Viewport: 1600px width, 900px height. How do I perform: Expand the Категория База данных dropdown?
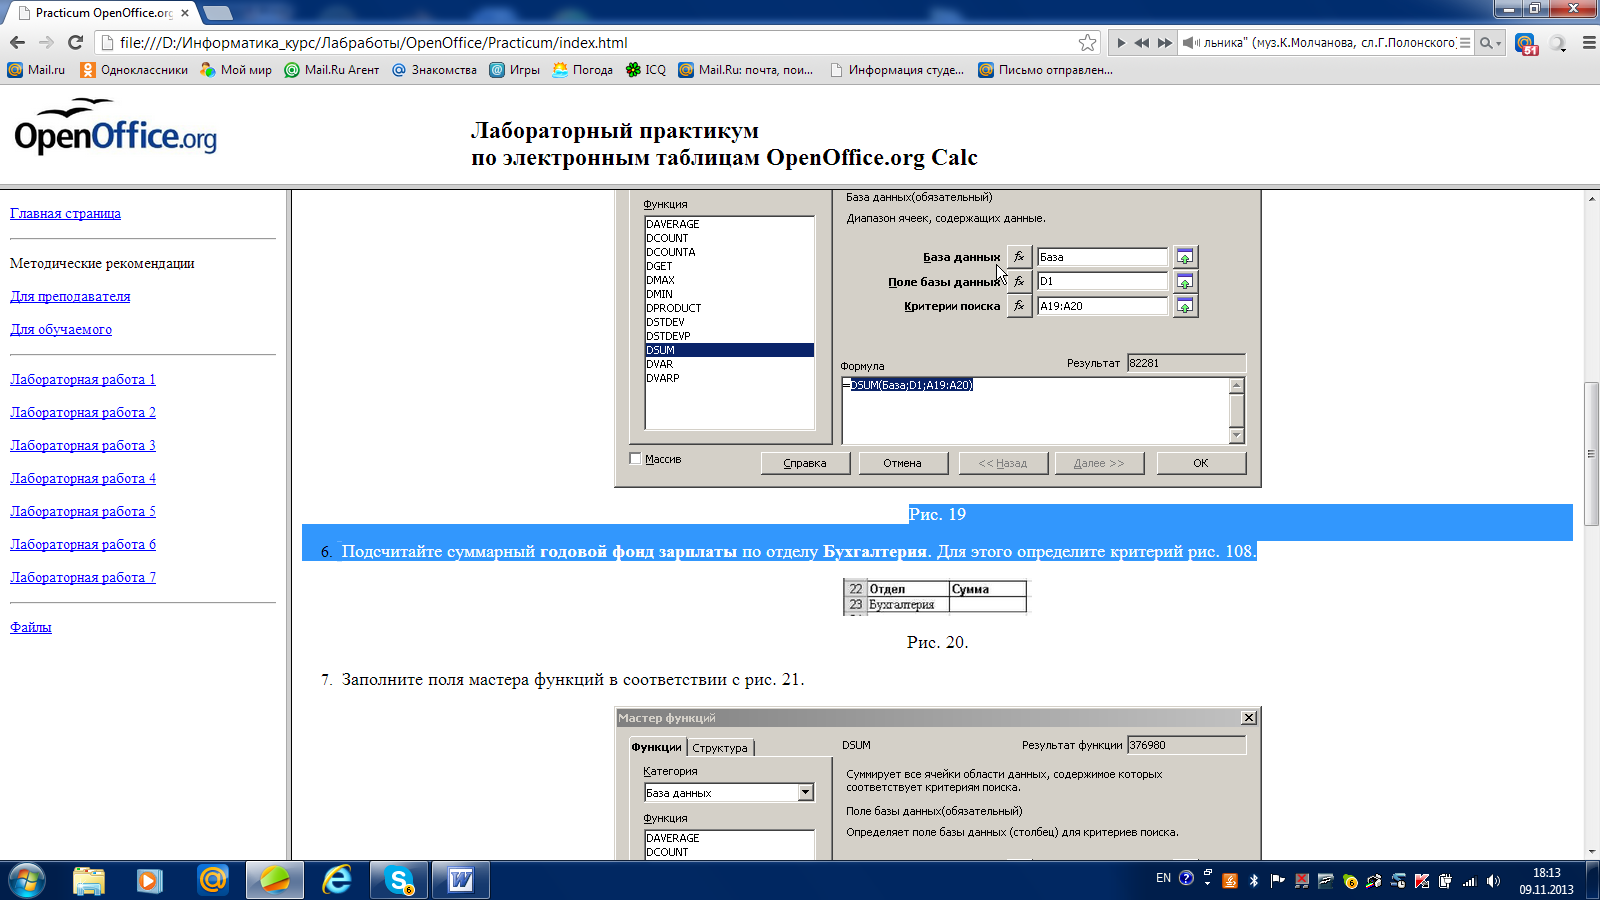(x=805, y=793)
